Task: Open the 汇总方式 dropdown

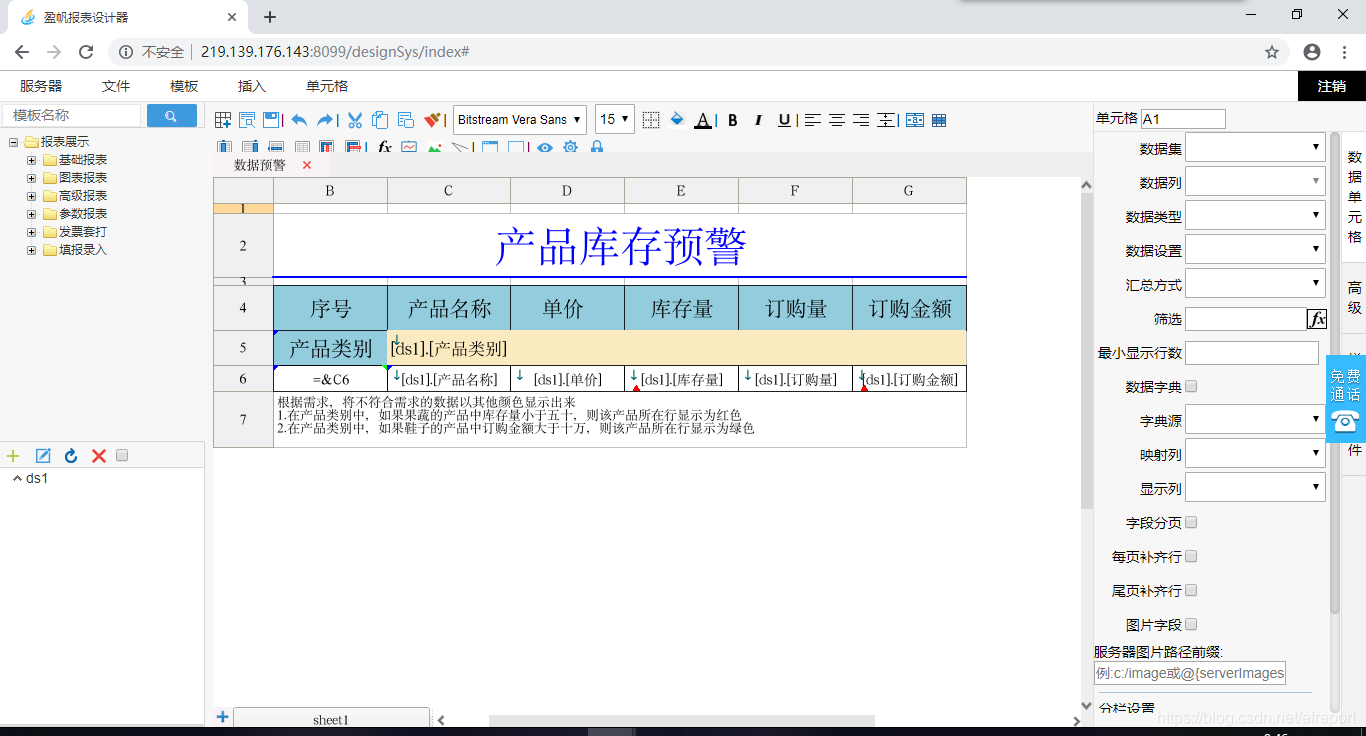Action: click(x=1255, y=284)
